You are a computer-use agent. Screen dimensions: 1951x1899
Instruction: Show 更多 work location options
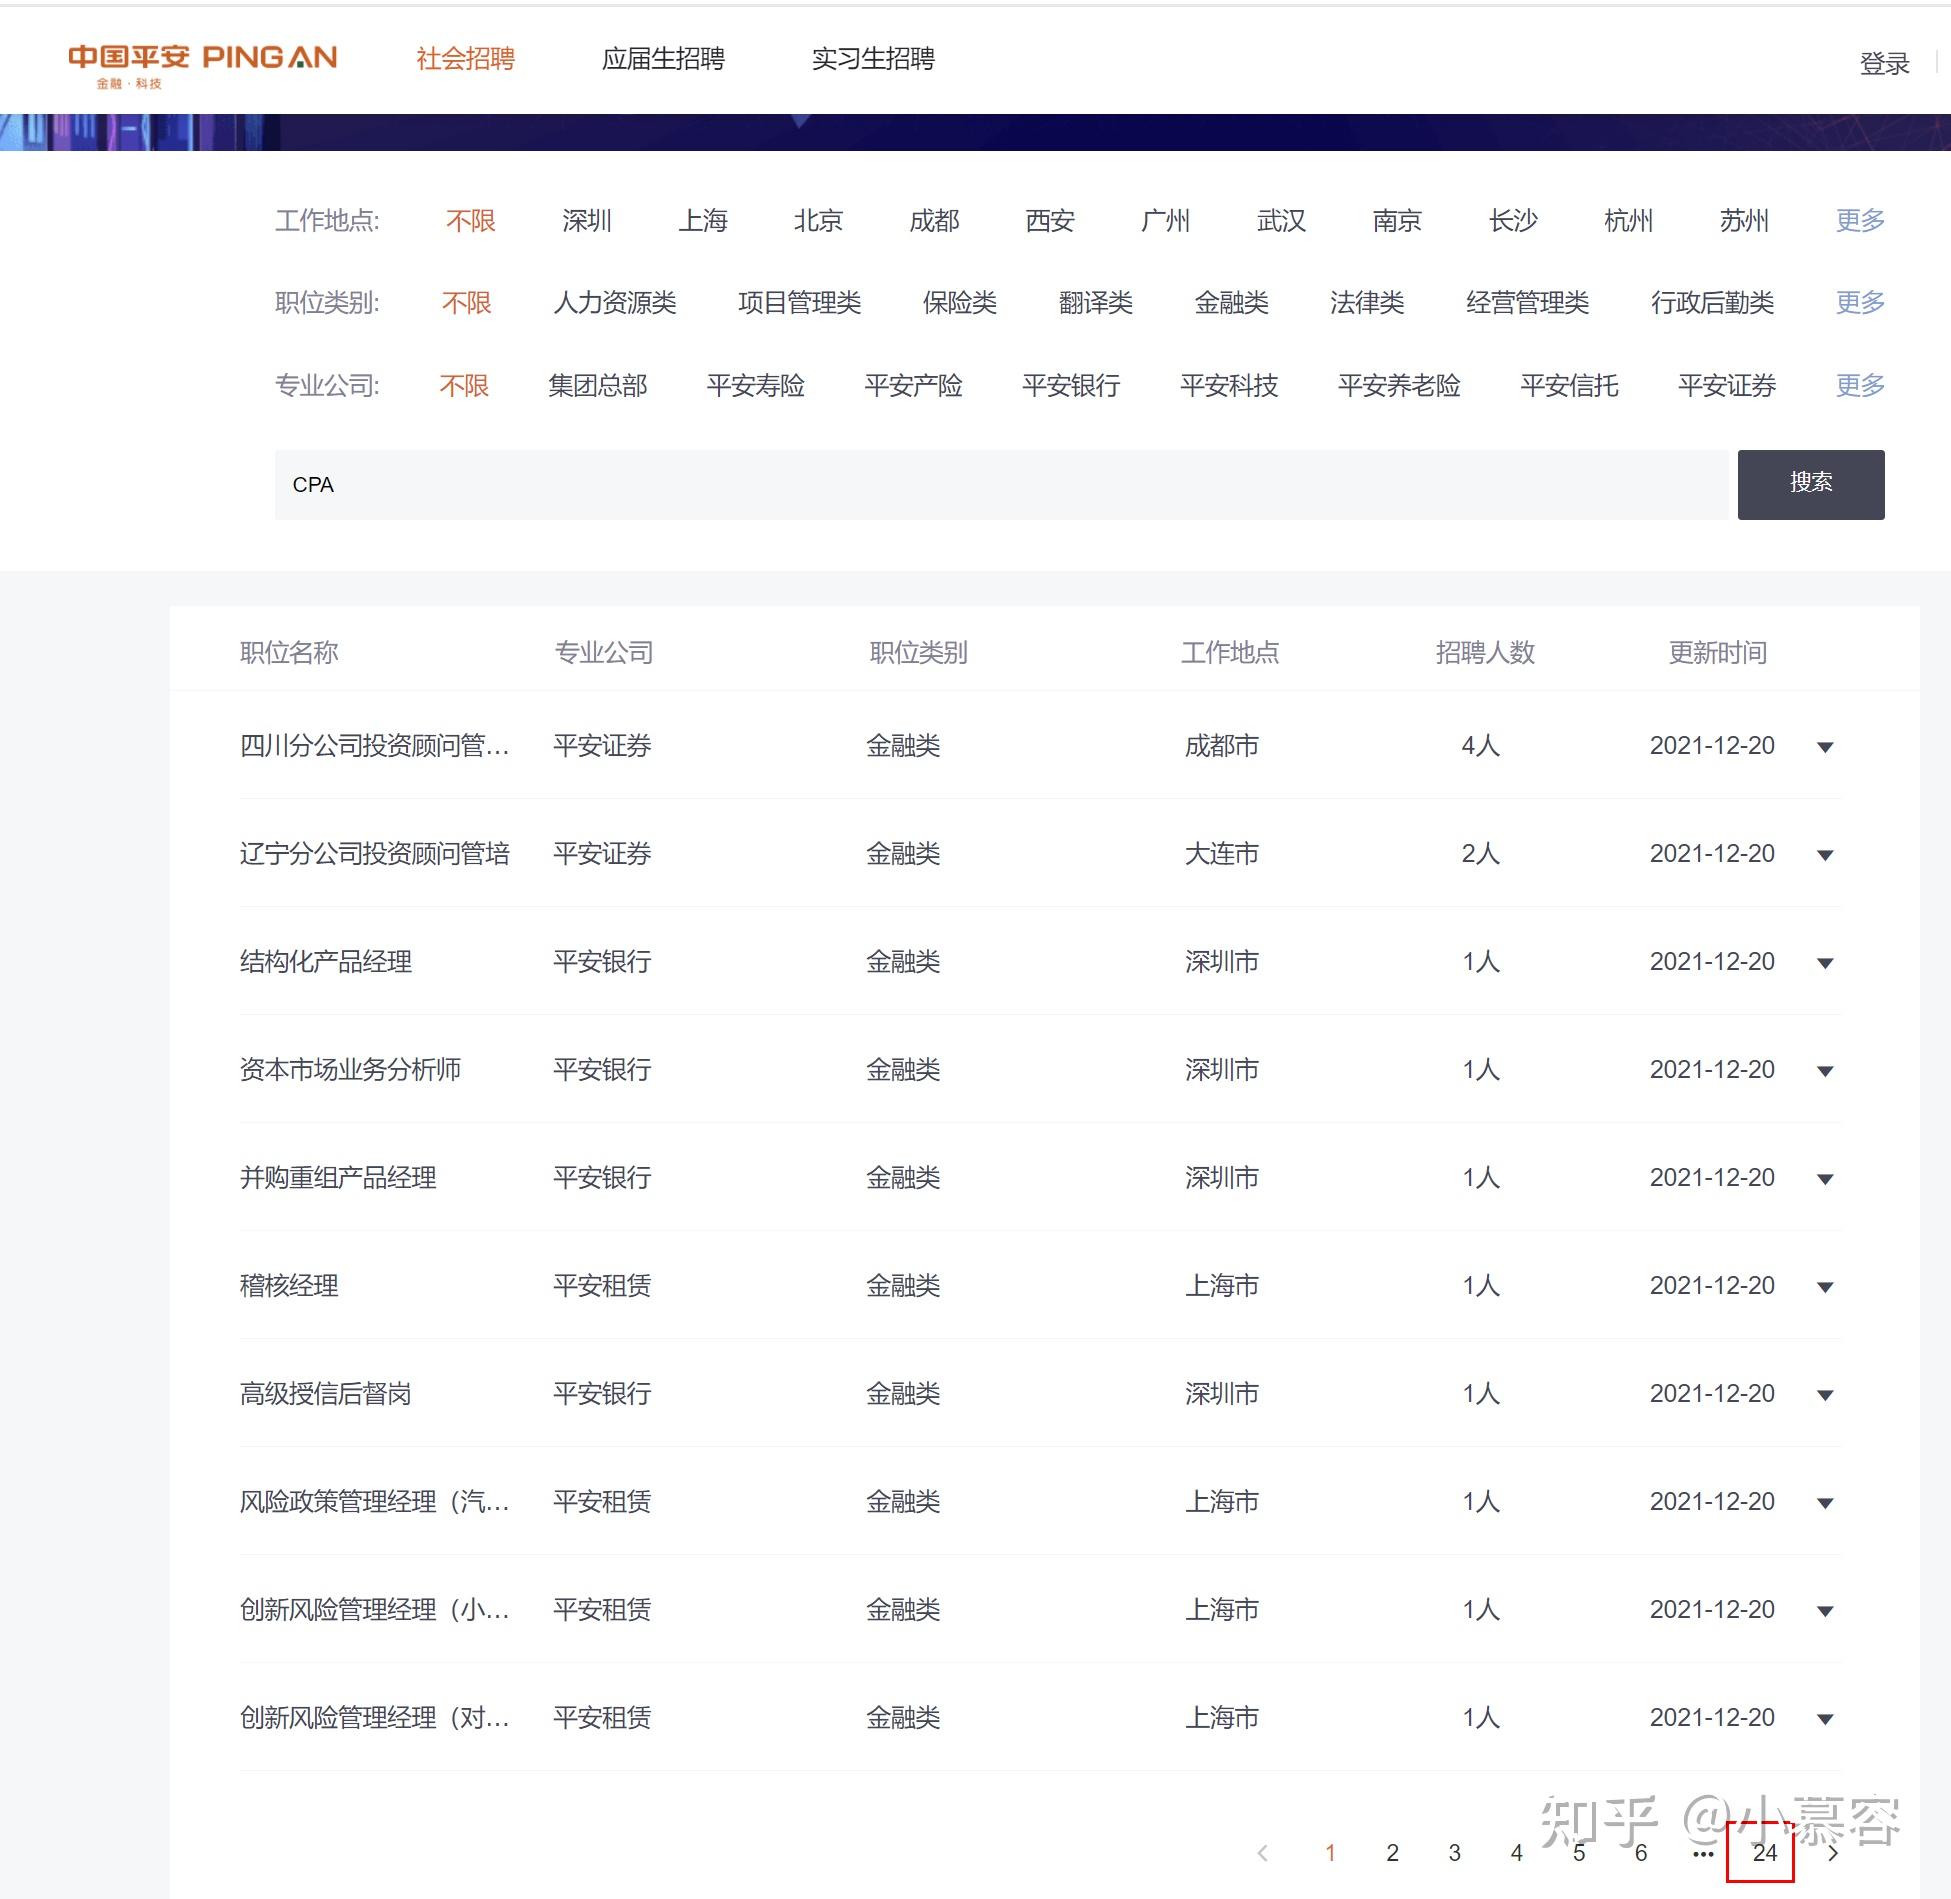tap(1859, 220)
